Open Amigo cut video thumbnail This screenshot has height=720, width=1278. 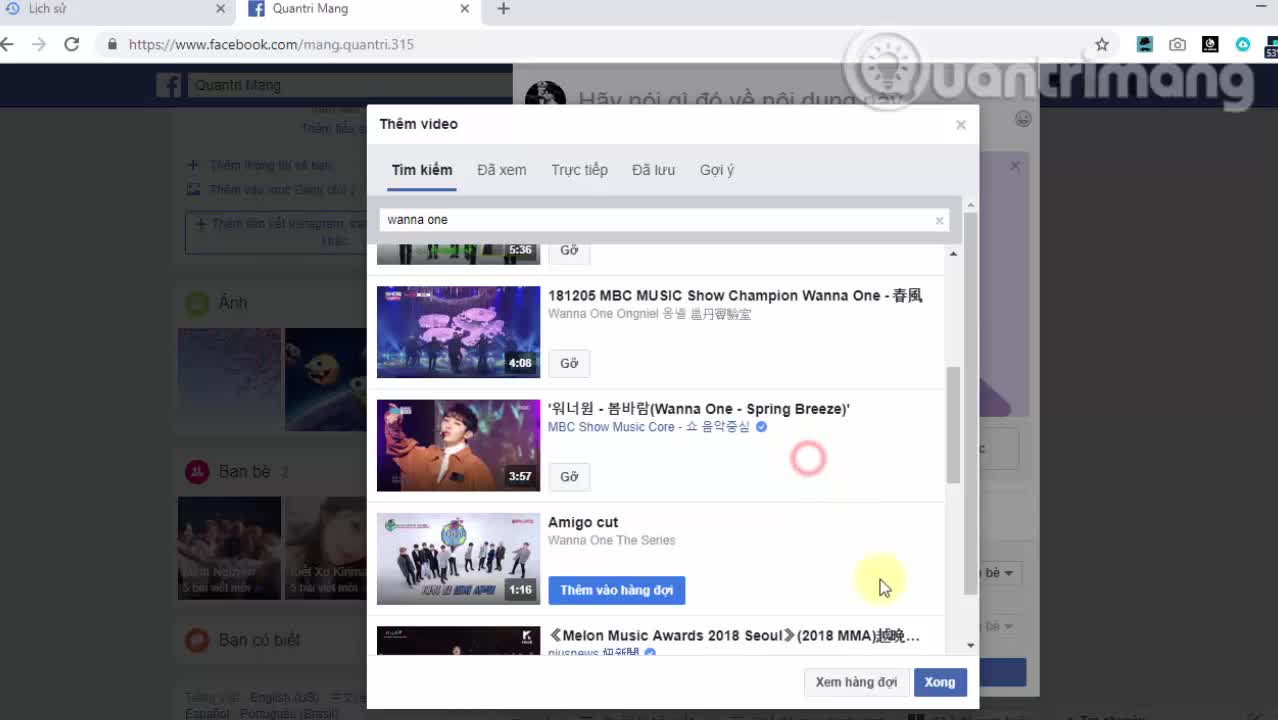[458, 559]
